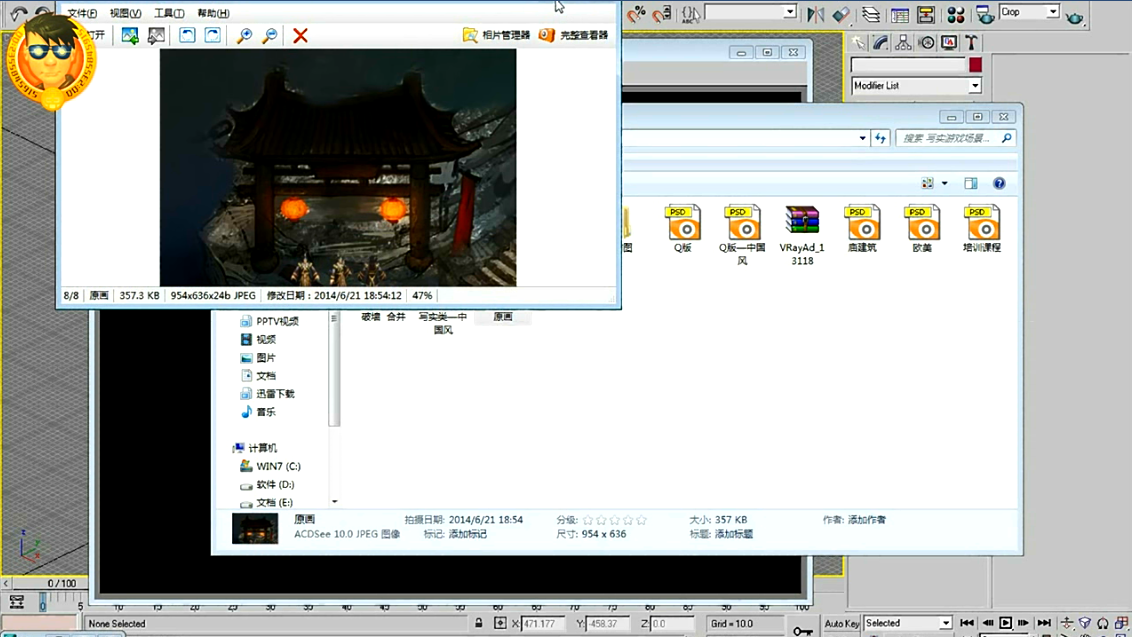Switch to the Utilities command panel tab
This screenshot has width=1132, height=637.
[972, 43]
